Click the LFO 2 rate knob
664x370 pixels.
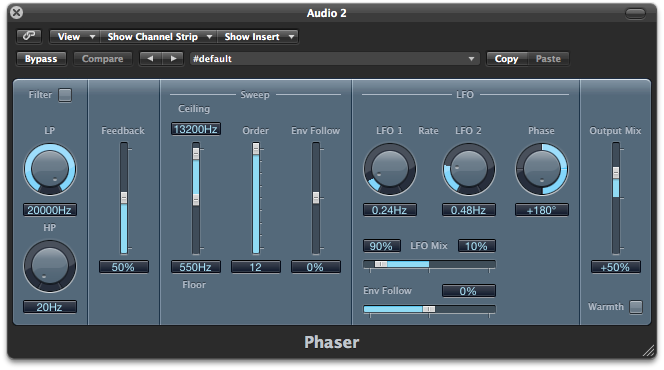pos(469,169)
